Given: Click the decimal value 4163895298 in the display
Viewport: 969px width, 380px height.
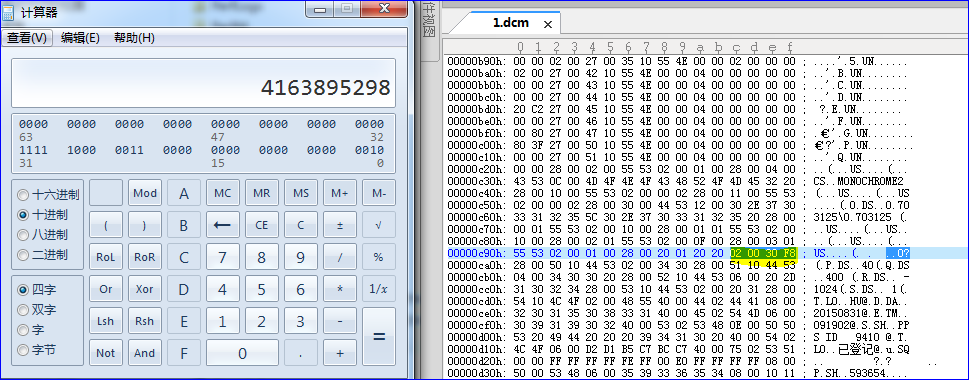Looking at the screenshot, I should 326,87.
